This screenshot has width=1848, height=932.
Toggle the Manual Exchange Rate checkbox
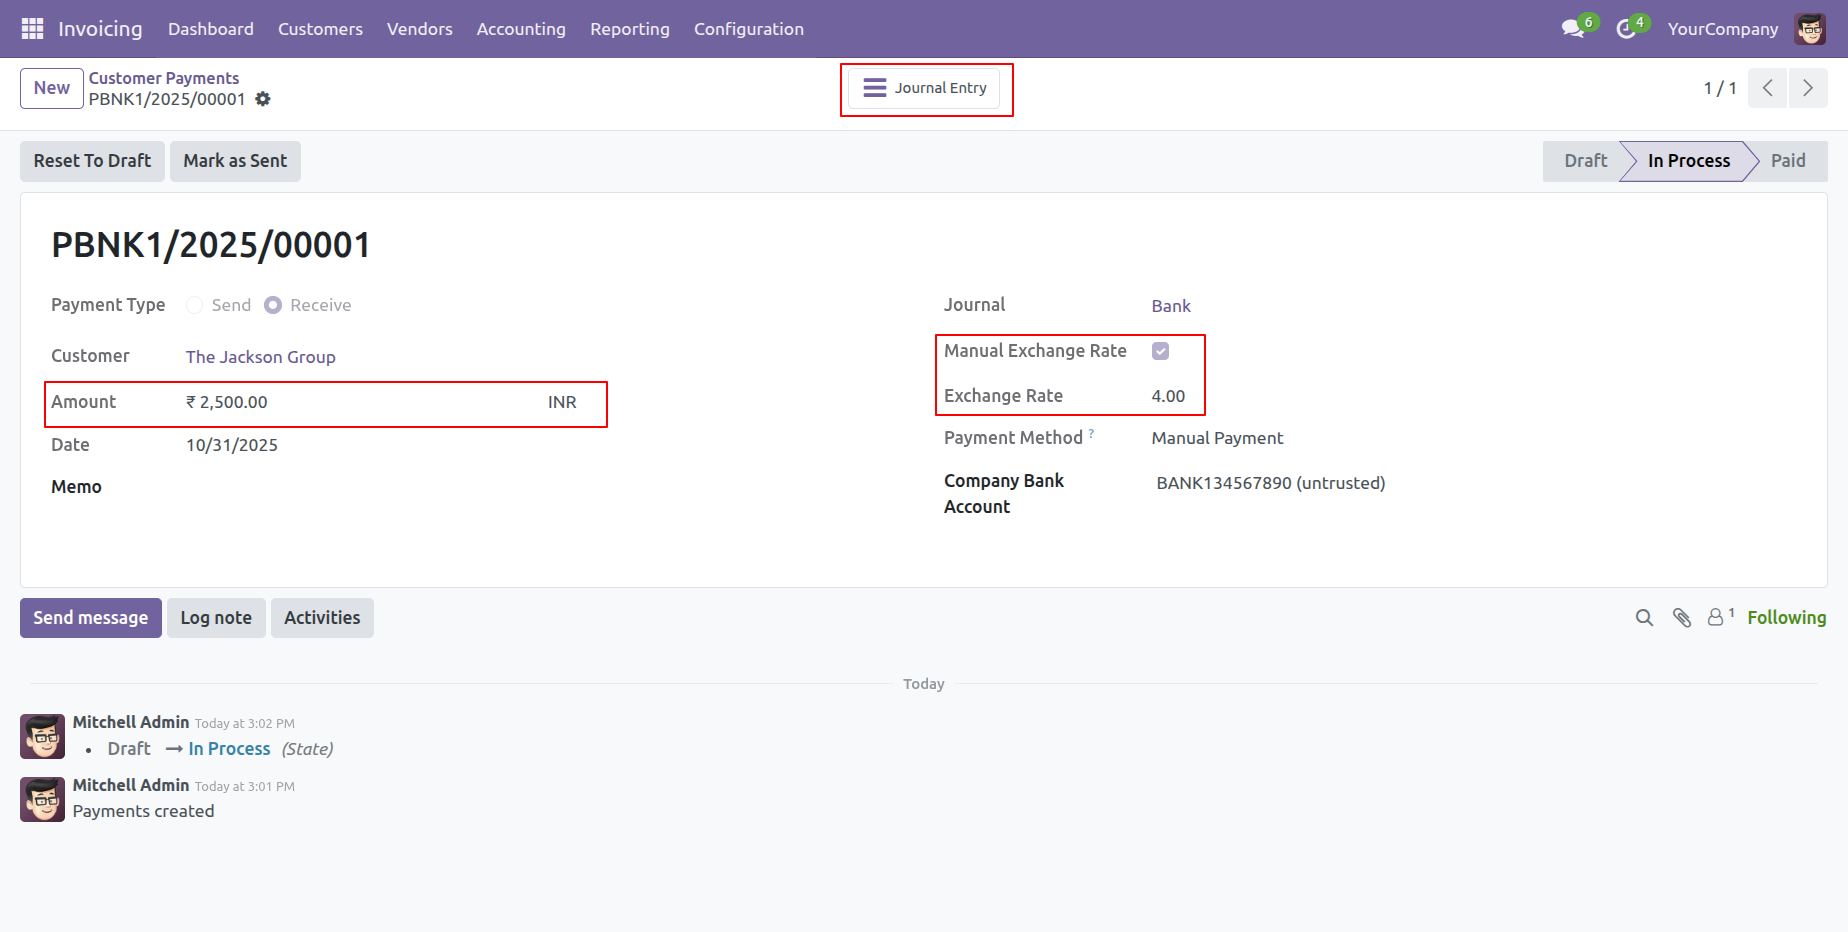click(x=1160, y=351)
